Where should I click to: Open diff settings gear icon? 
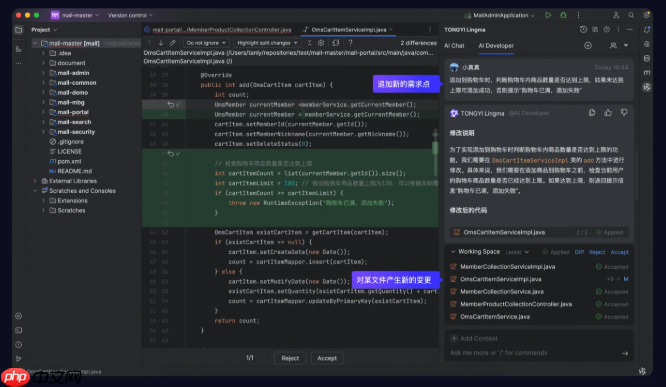321,43
